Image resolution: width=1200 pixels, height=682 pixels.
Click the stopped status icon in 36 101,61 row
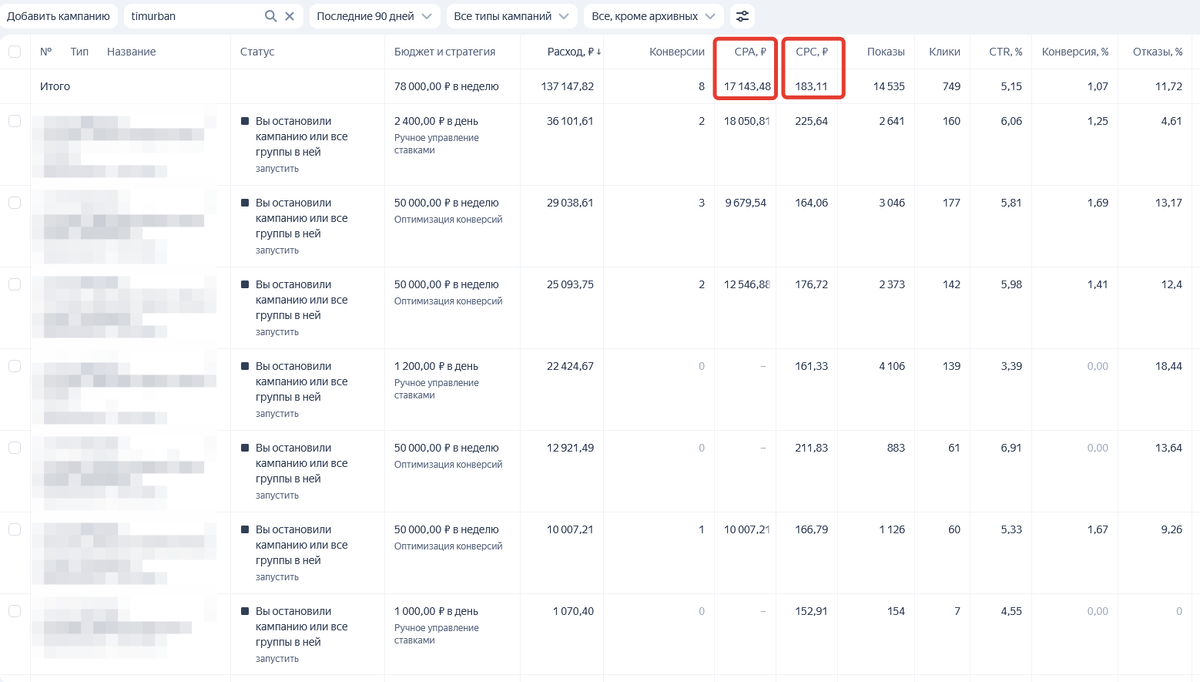coord(245,121)
